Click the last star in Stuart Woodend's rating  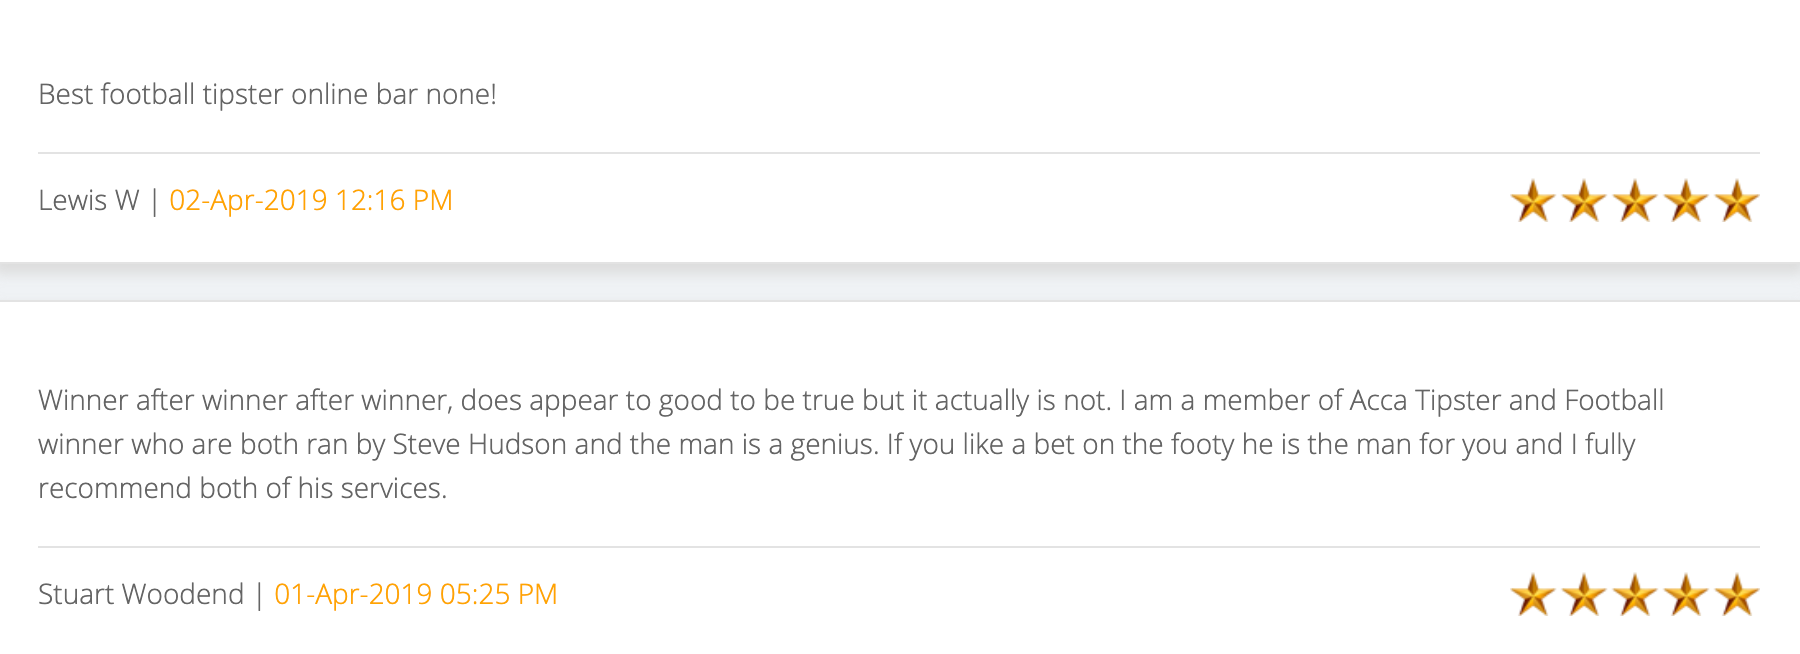click(x=1737, y=595)
